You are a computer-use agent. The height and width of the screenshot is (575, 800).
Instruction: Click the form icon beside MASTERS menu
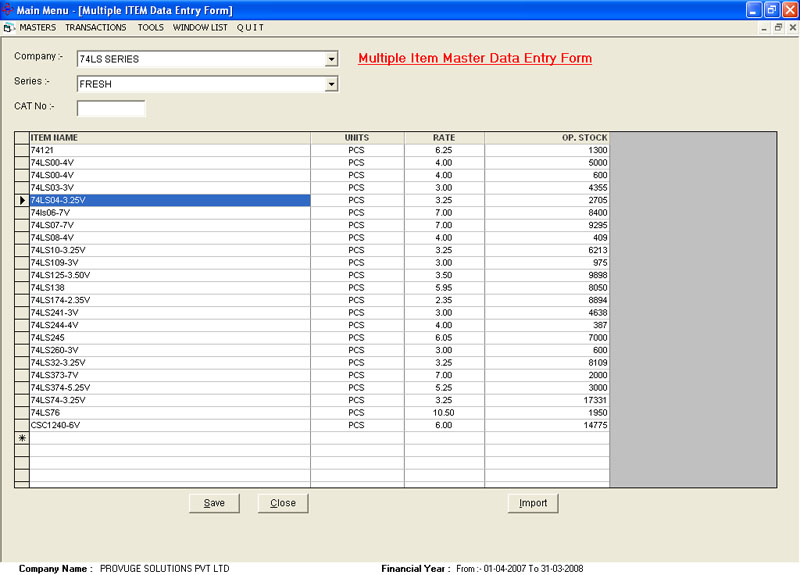point(9,27)
